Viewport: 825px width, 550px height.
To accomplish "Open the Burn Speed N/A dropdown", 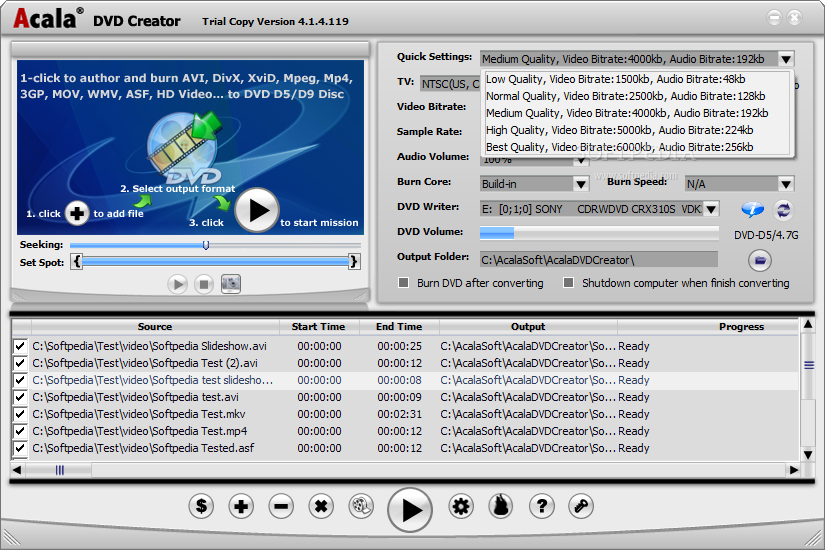I will [x=786, y=184].
